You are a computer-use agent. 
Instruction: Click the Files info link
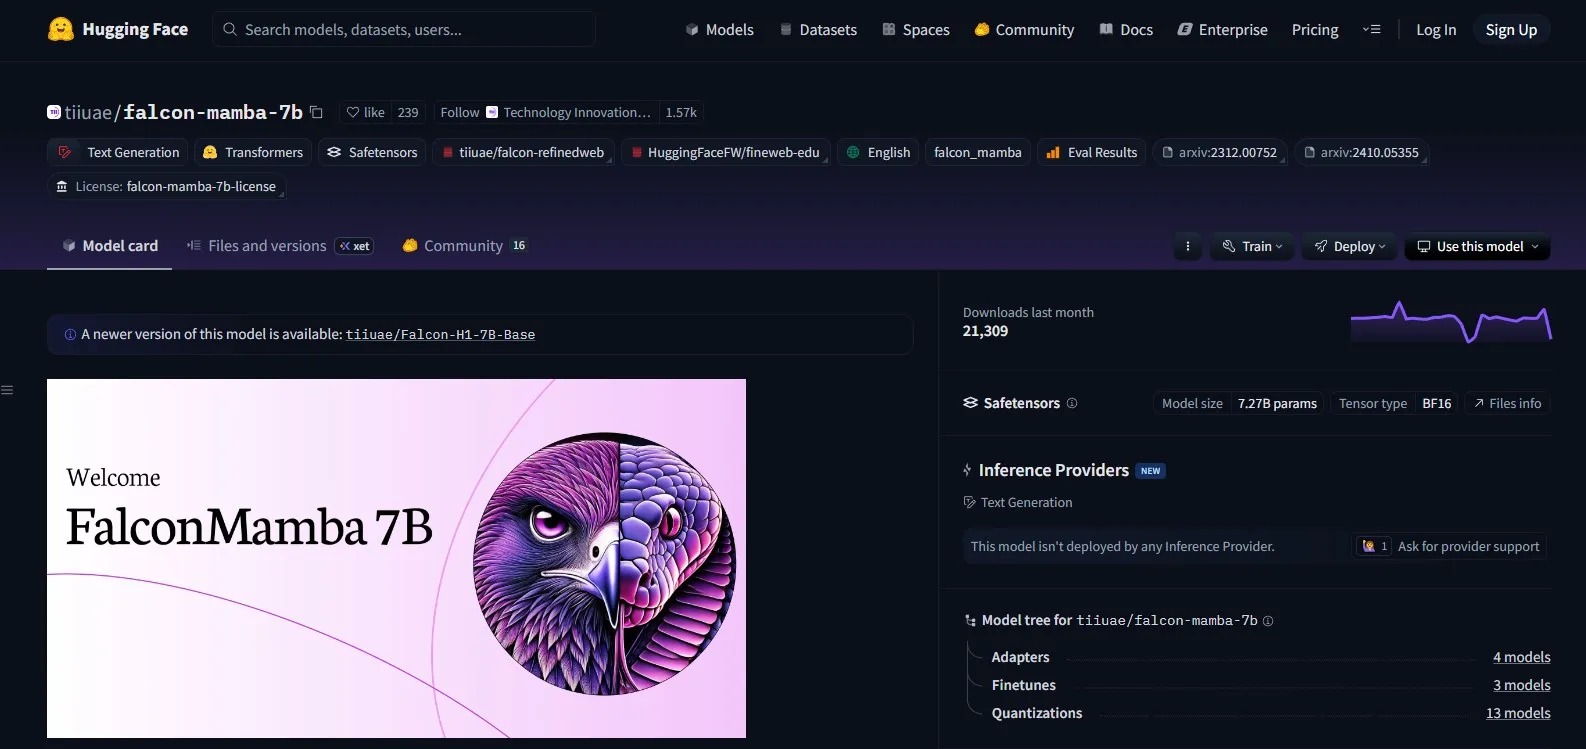[1507, 403]
